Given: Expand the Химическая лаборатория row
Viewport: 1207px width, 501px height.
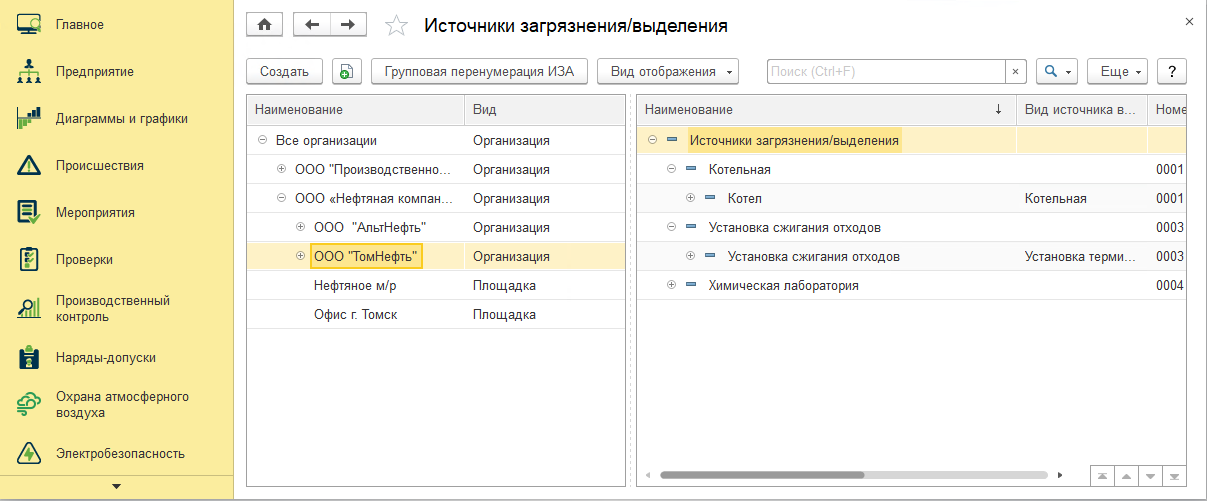Looking at the screenshot, I should point(671,286).
